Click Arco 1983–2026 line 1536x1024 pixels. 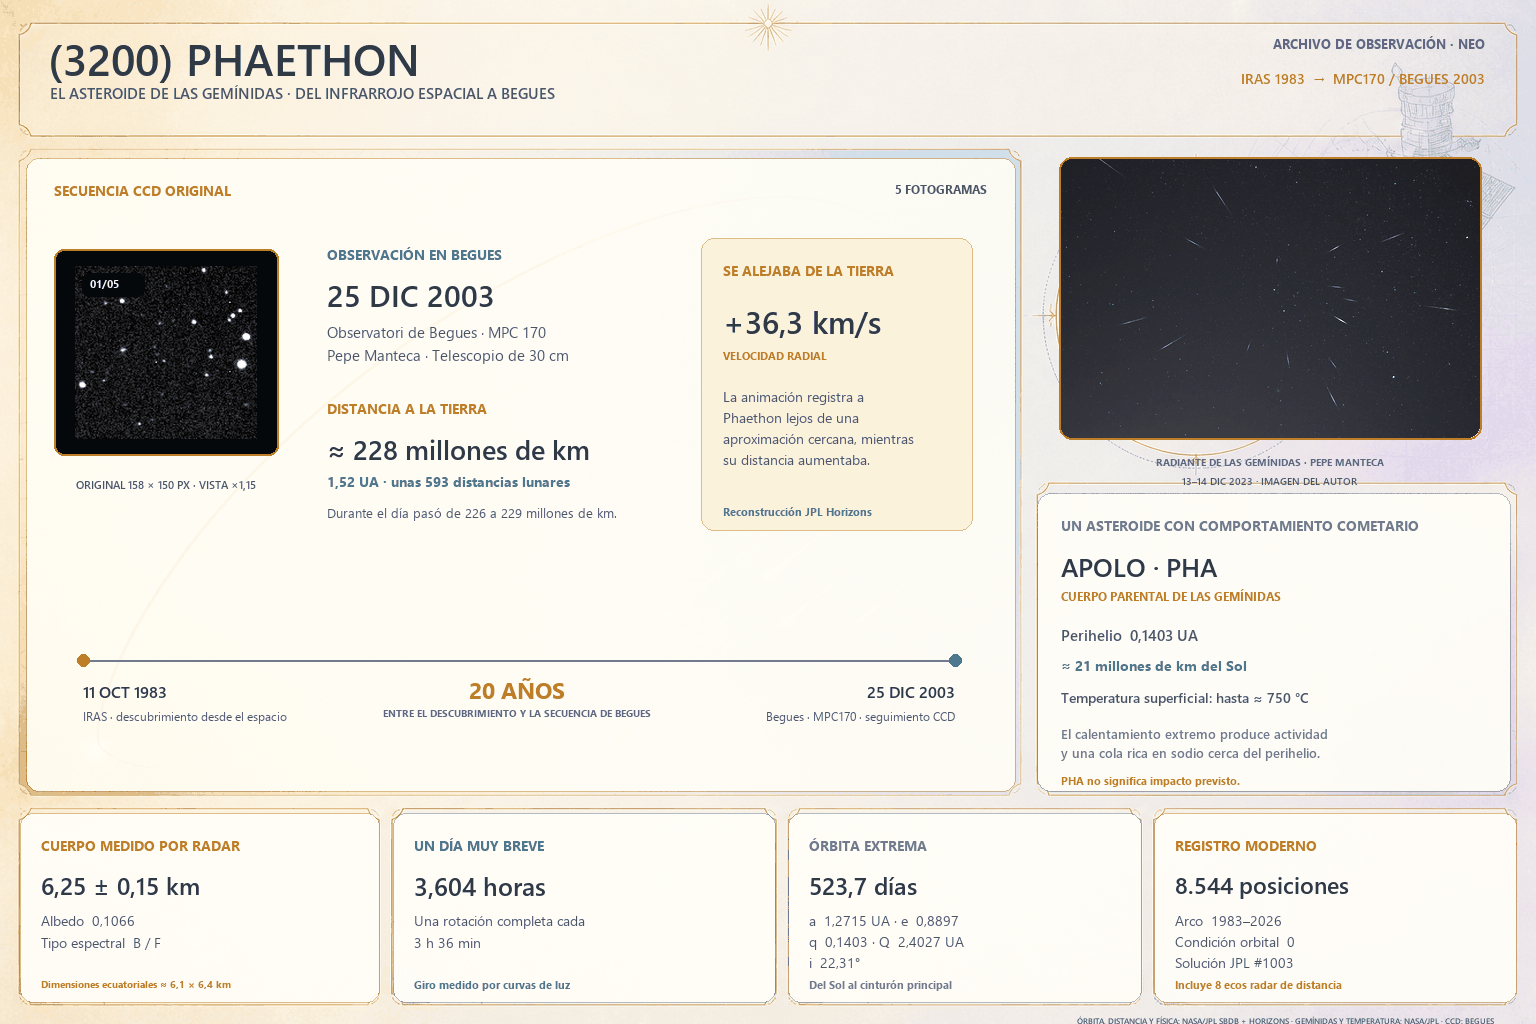(1228, 921)
